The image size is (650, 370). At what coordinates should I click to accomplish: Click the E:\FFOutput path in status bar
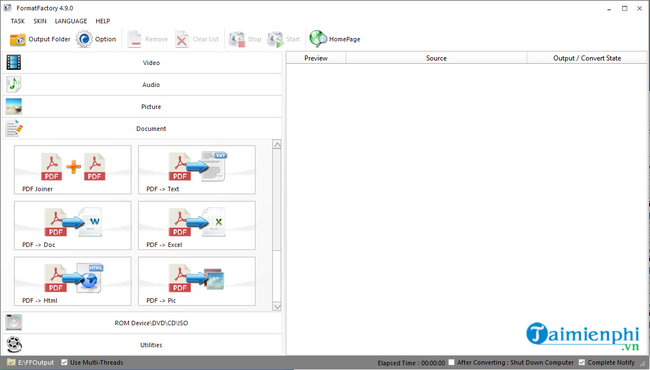[x=36, y=363]
